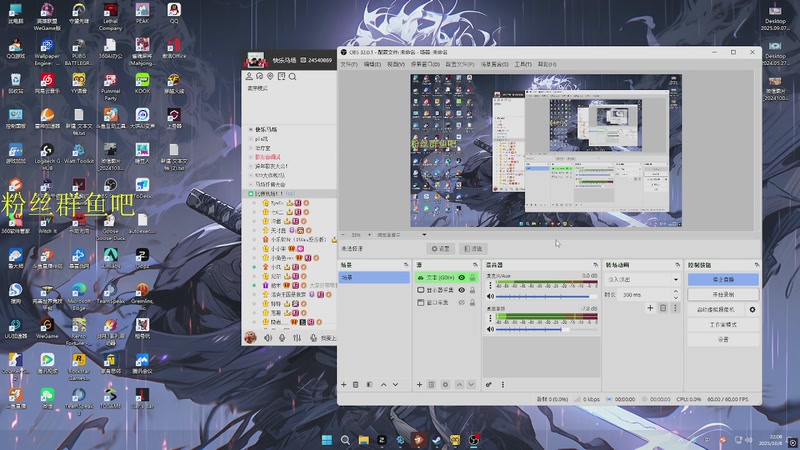The height and width of the screenshot is (450, 800).
Task: Open the preview scaling dropdown below the preview
Action: coord(402,235)
